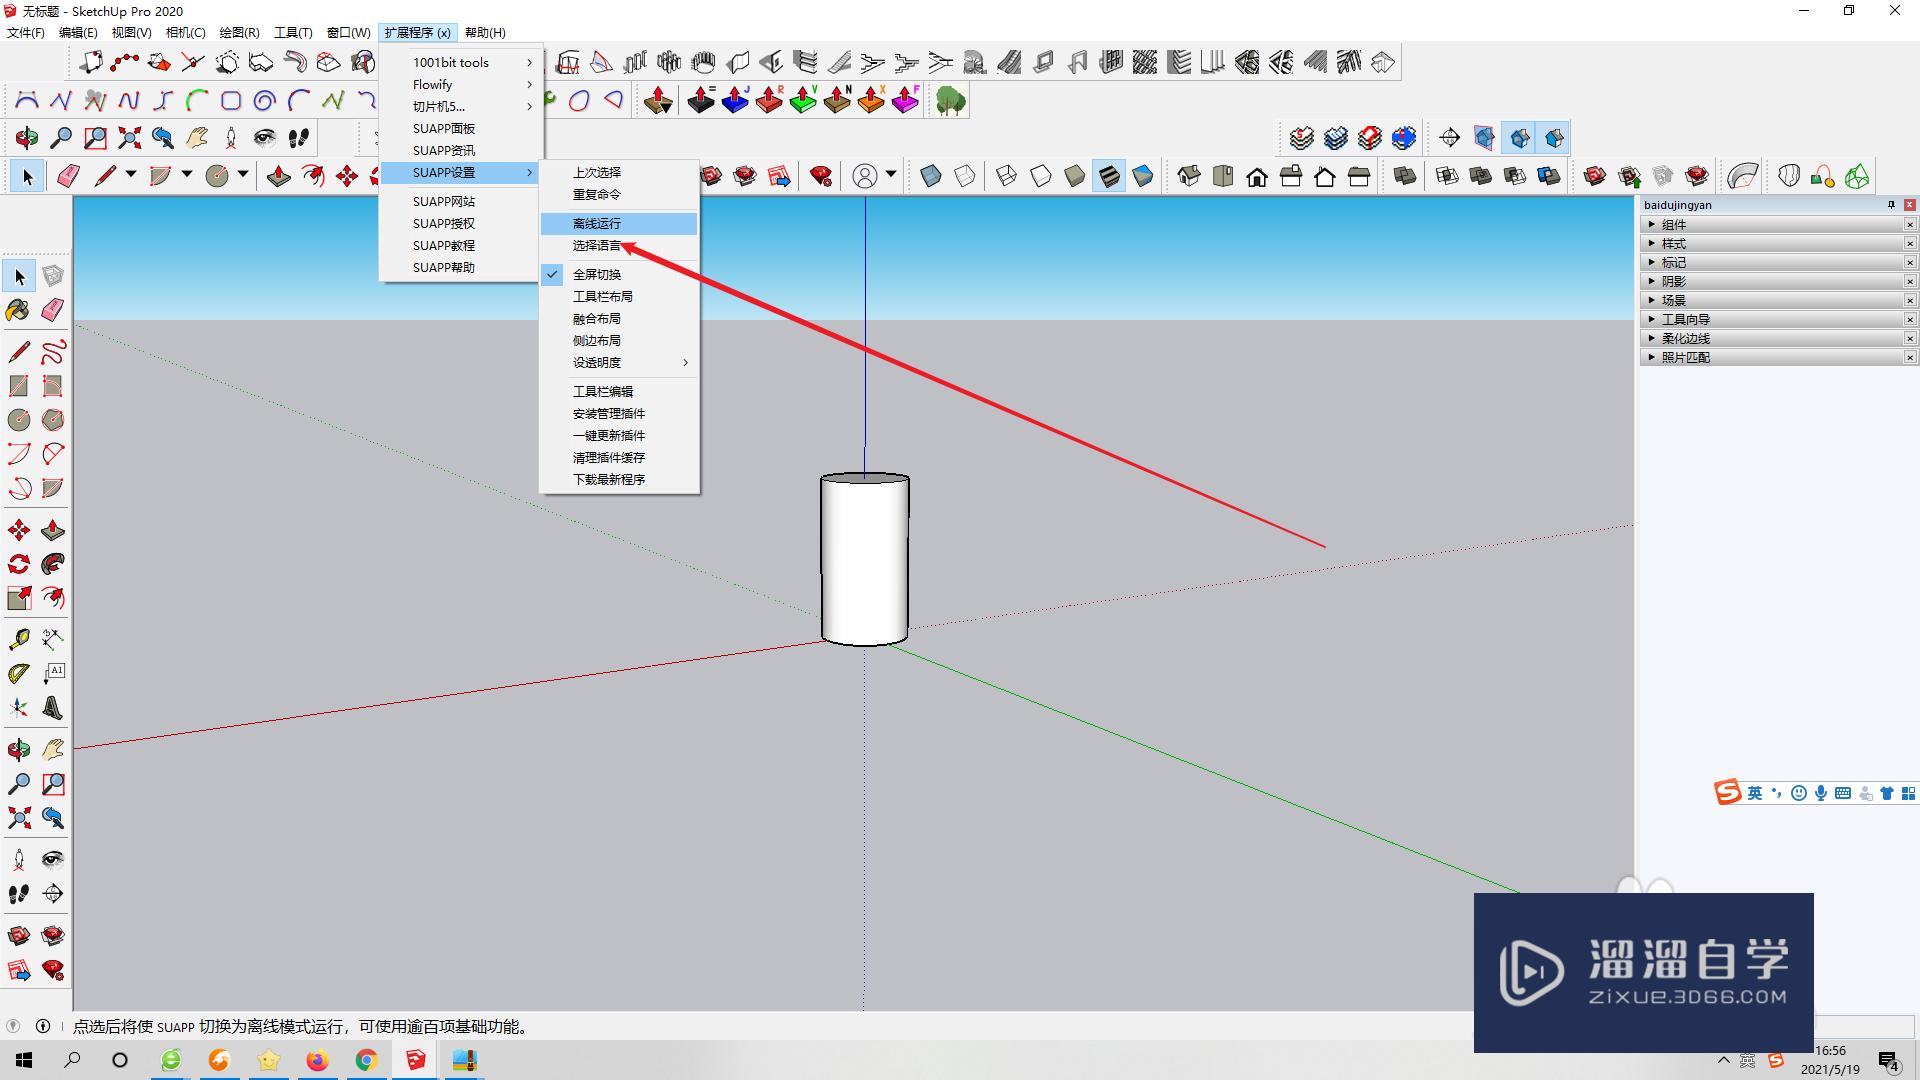The image size is (1920, 1080).
Task: Click the Zoom Window icon in camera toolbar
Action: pos(95,138)
